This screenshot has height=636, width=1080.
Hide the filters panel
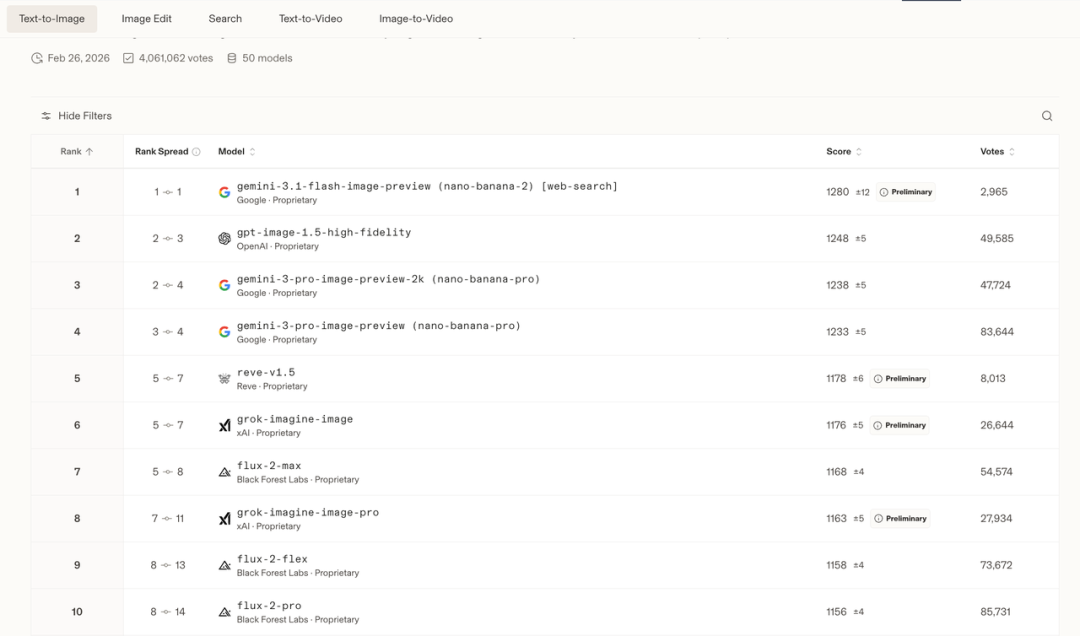click(x=76, y=116)
